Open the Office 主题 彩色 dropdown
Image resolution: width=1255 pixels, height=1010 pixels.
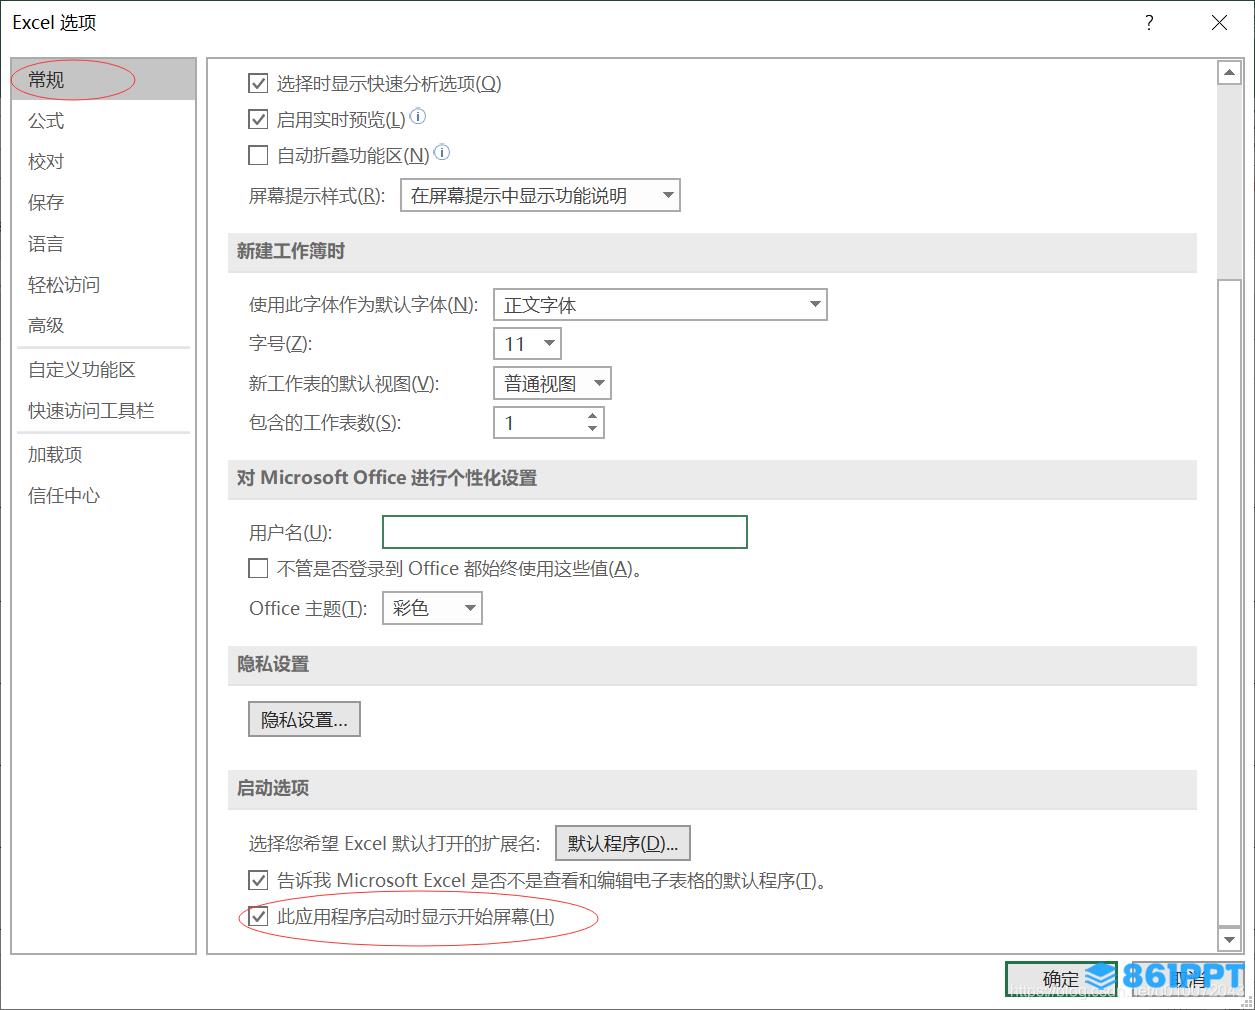(x=432, y=608)
